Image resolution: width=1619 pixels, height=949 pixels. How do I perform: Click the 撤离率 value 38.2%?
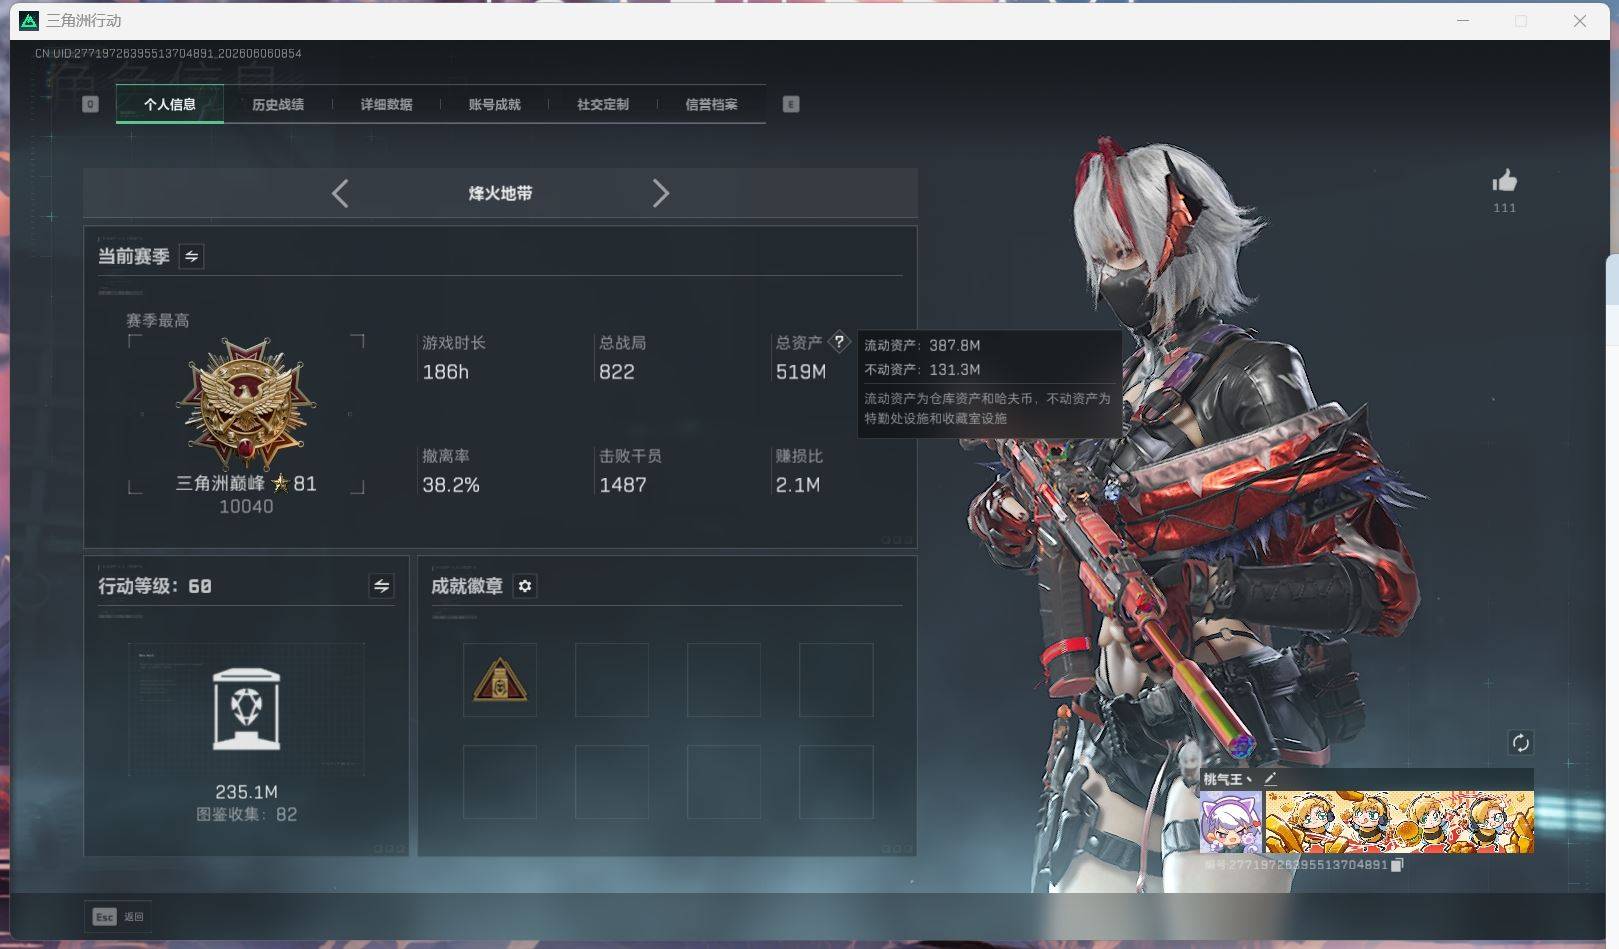tap(451, 485)
